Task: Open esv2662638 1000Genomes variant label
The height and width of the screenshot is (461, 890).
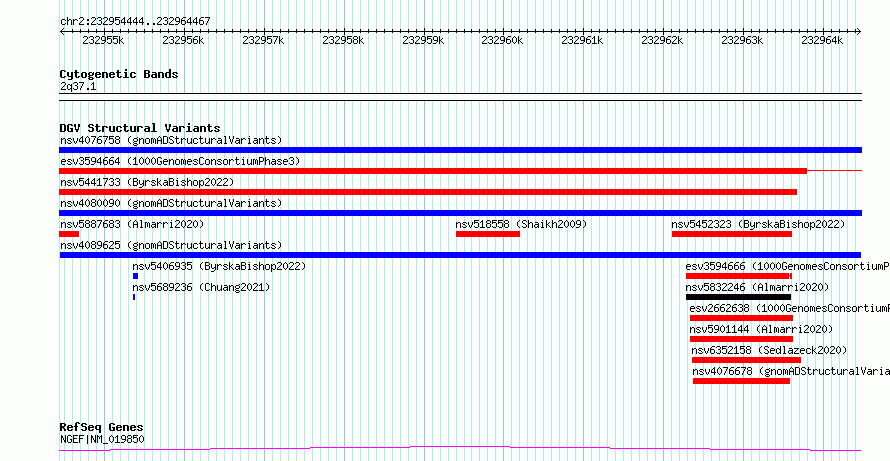Action: 790,308
